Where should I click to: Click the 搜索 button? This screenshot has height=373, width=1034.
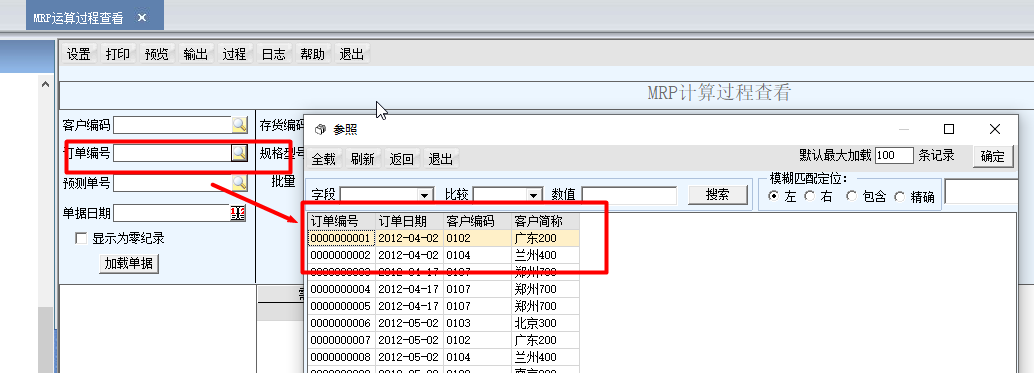pyautogui.click(x=717, y=194)
